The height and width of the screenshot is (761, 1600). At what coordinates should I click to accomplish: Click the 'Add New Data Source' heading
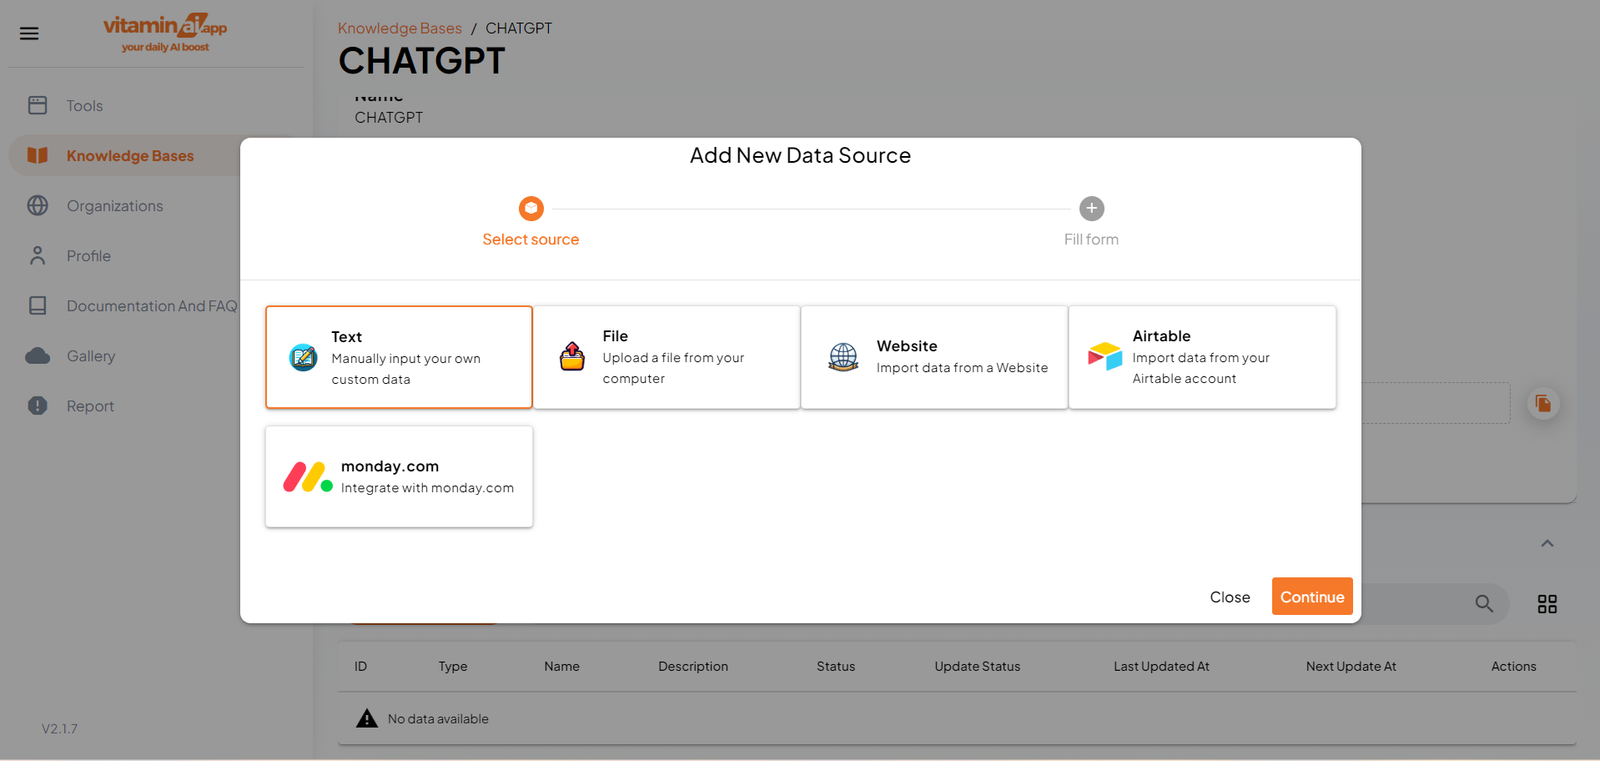click(x=800, y=155)
